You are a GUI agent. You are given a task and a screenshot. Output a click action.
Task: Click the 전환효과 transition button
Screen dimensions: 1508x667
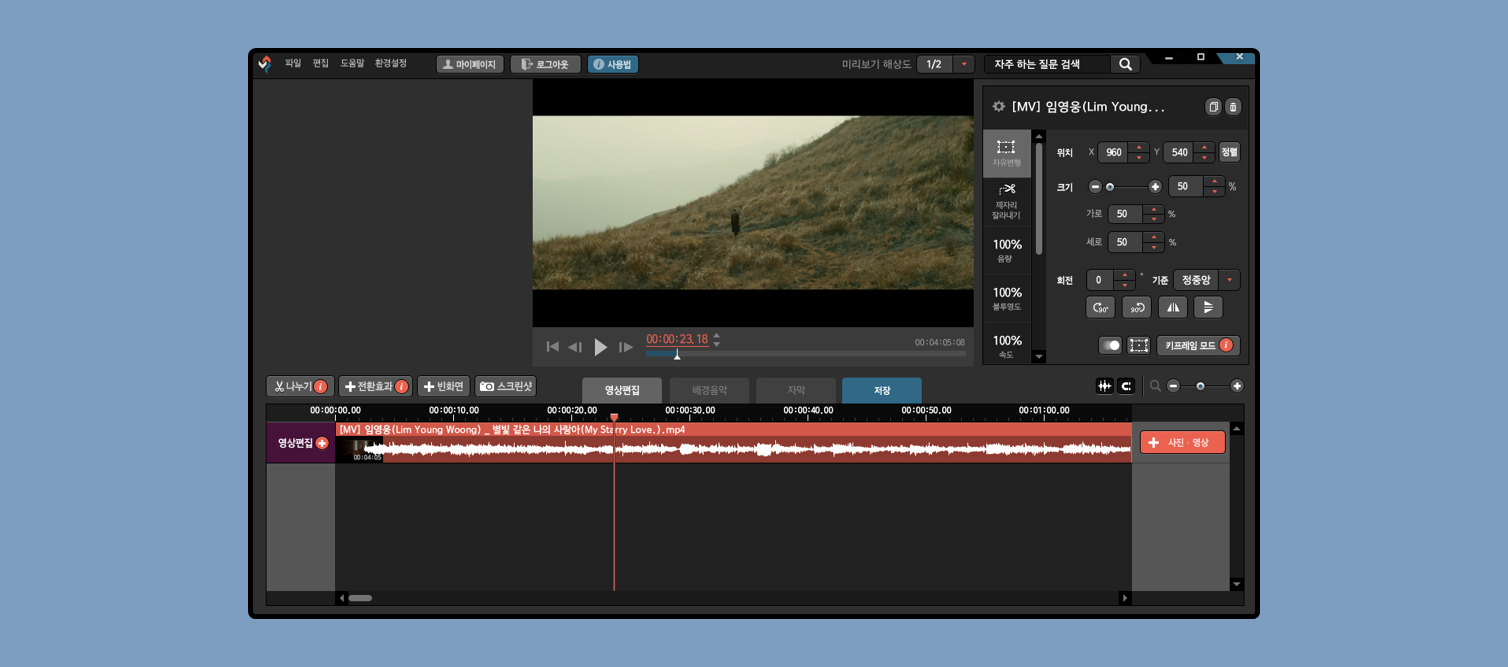(375, 386)
